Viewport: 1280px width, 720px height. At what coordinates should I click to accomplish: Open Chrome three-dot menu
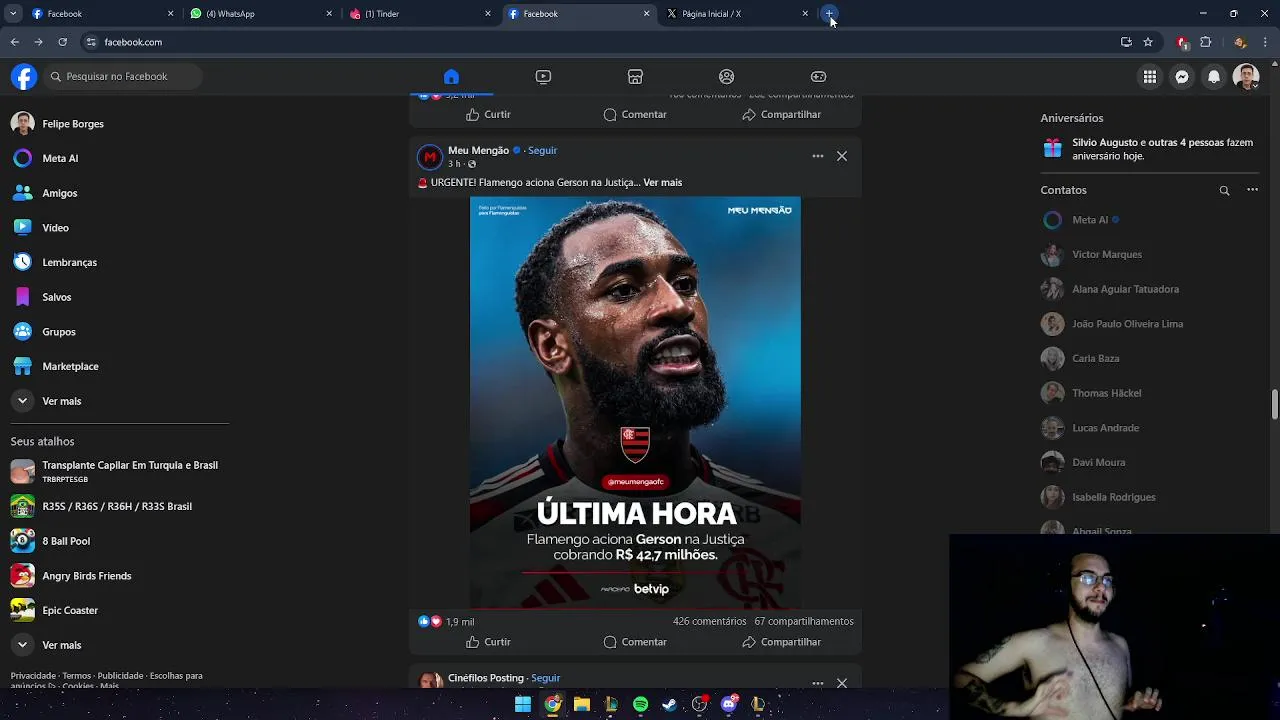tap(1266, 42)
